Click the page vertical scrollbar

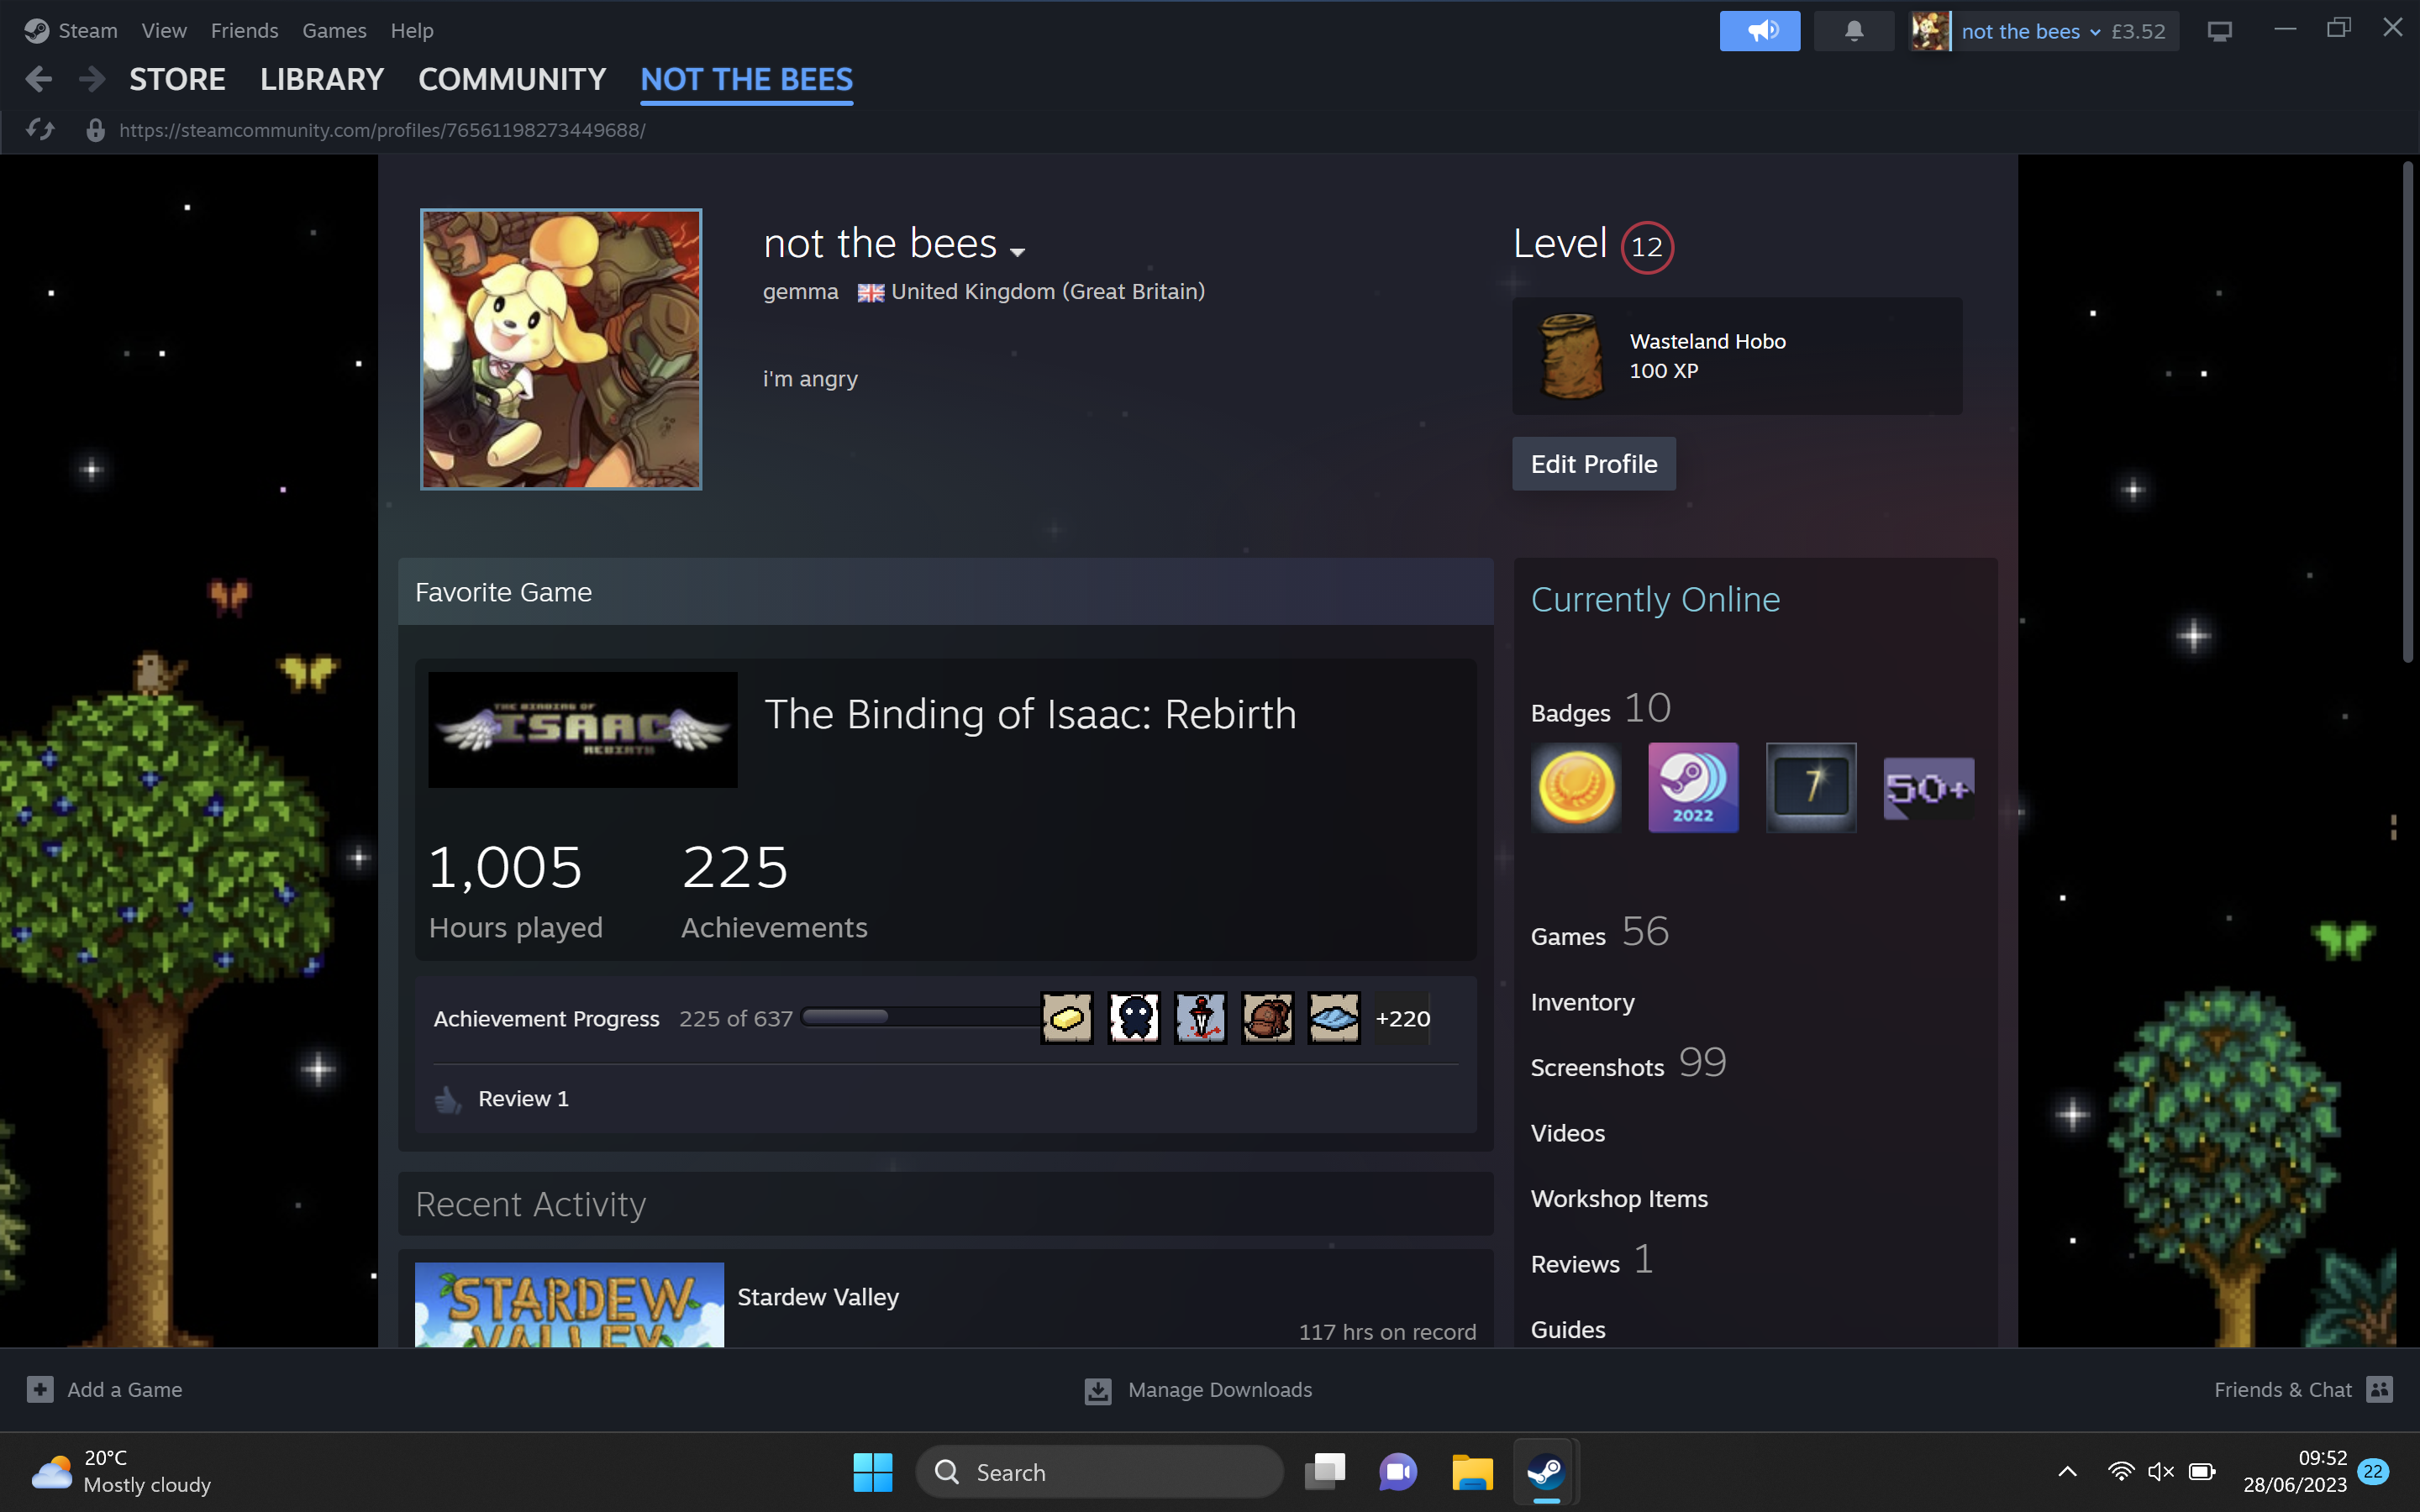point(2407,411)
